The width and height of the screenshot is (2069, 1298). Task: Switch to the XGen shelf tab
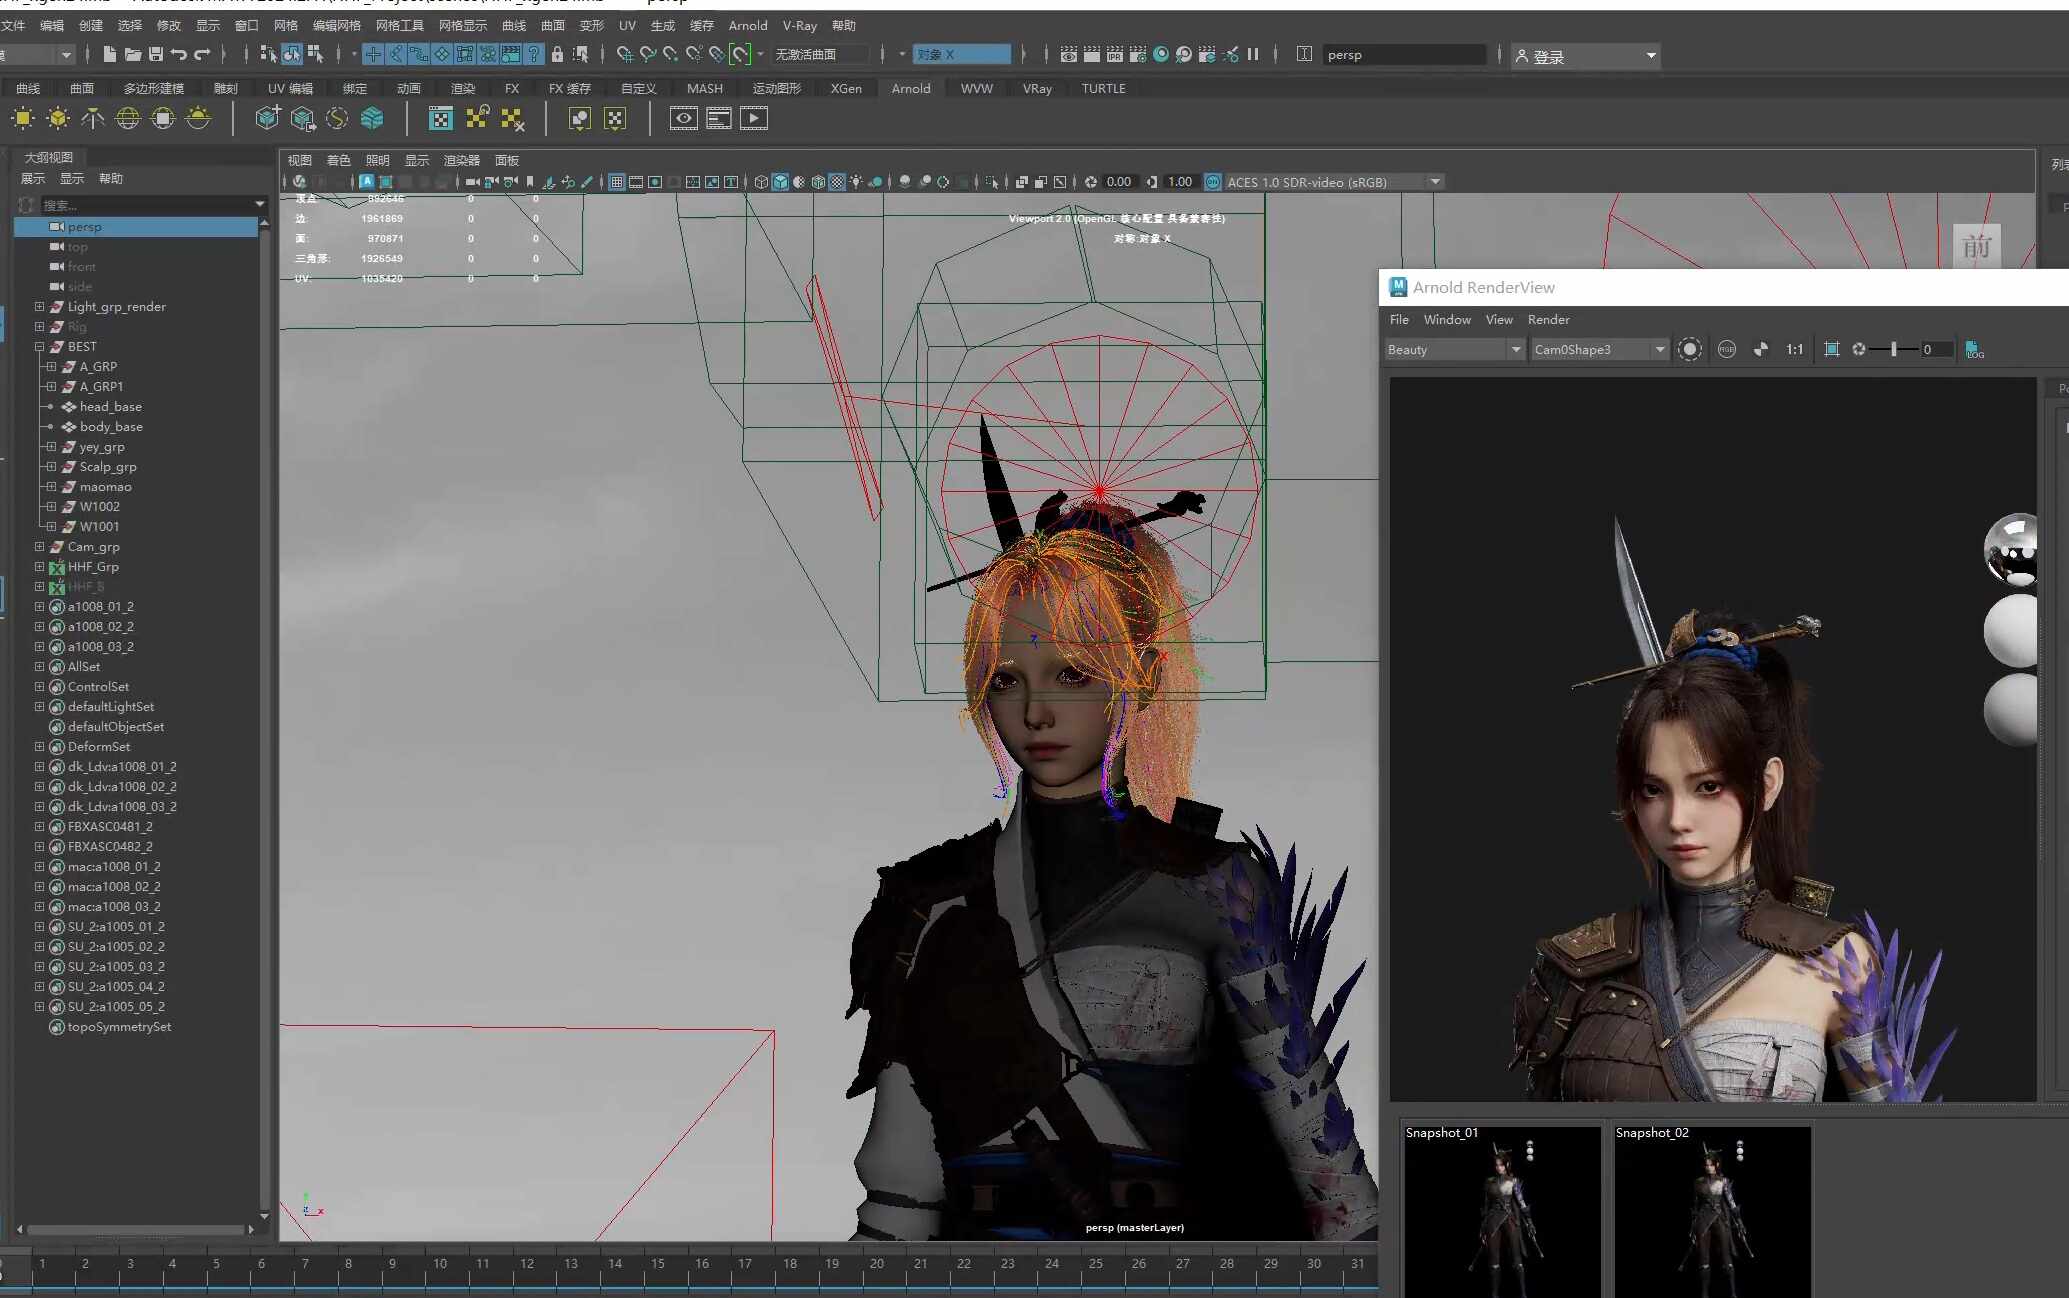point(846,89)
